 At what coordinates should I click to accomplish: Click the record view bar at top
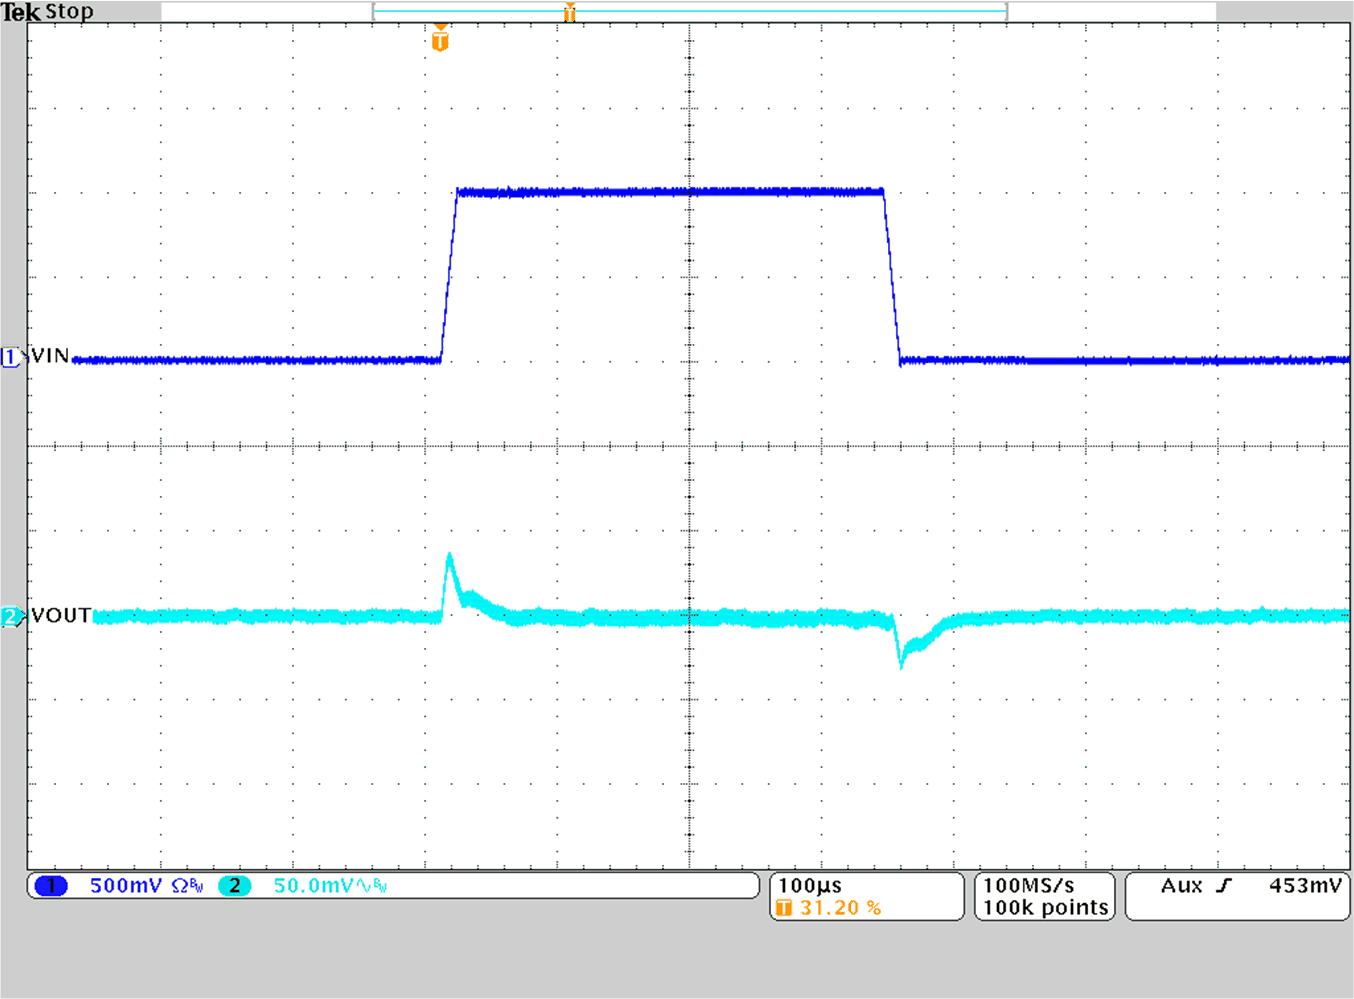point(689,12)
